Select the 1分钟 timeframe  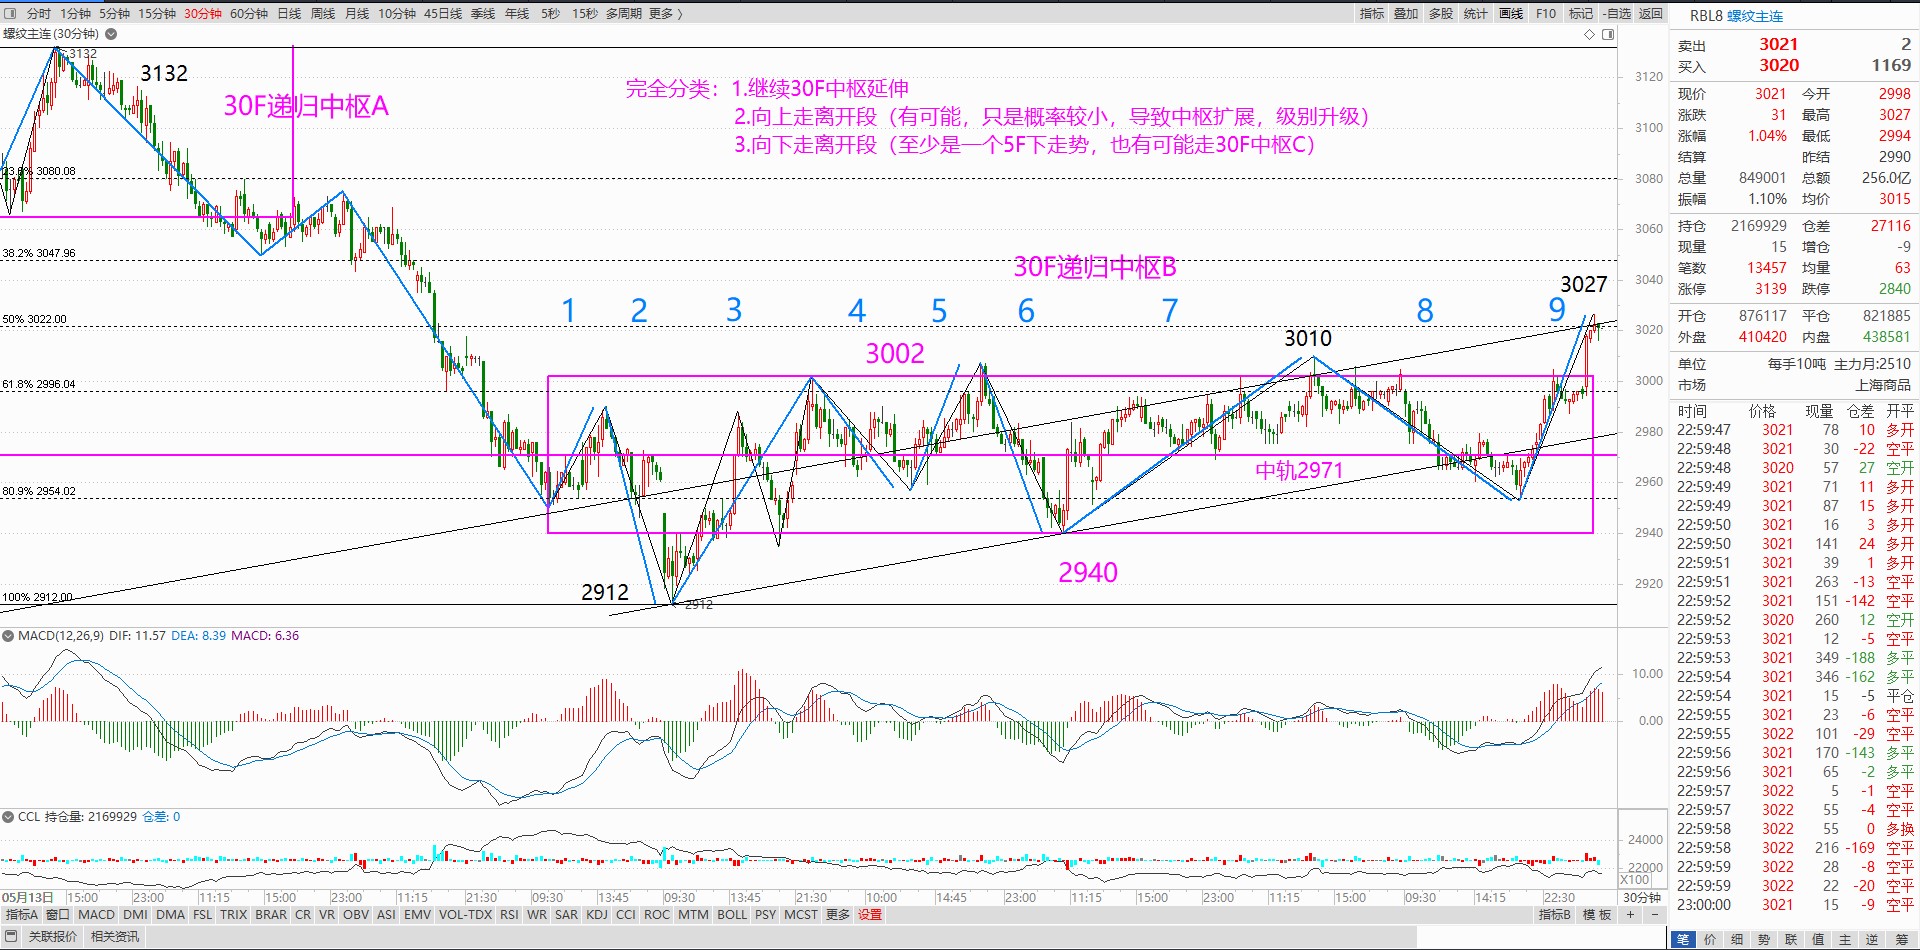[75, 14]
